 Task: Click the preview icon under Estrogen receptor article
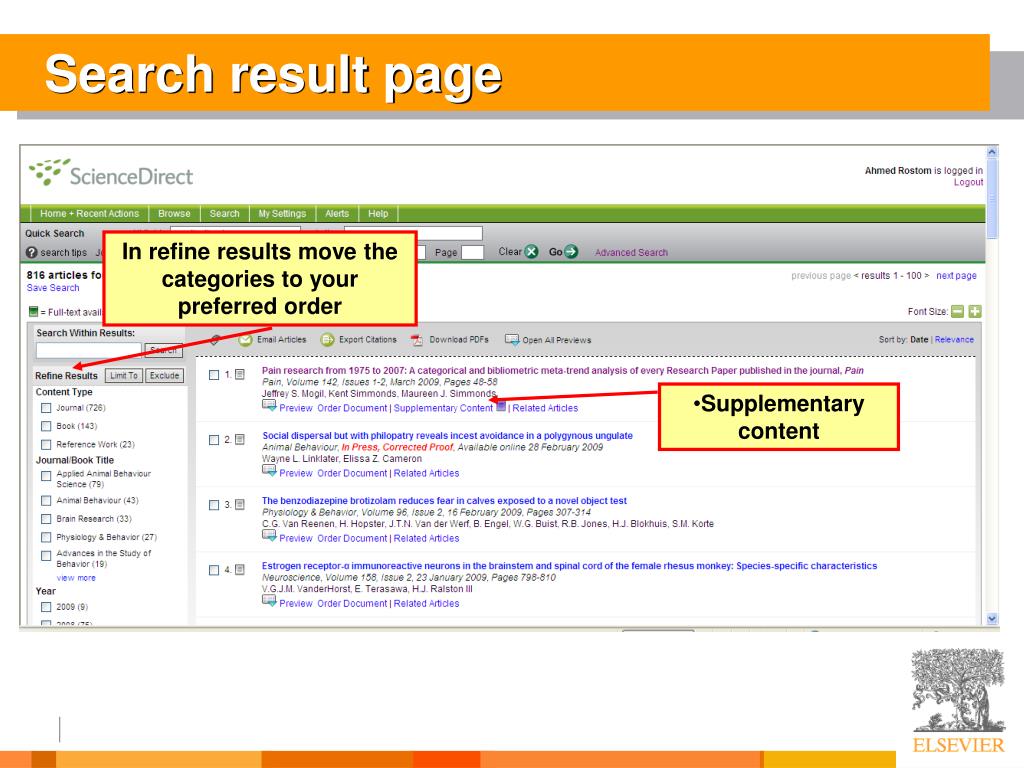pyautogui.click(x=269, y=601)
